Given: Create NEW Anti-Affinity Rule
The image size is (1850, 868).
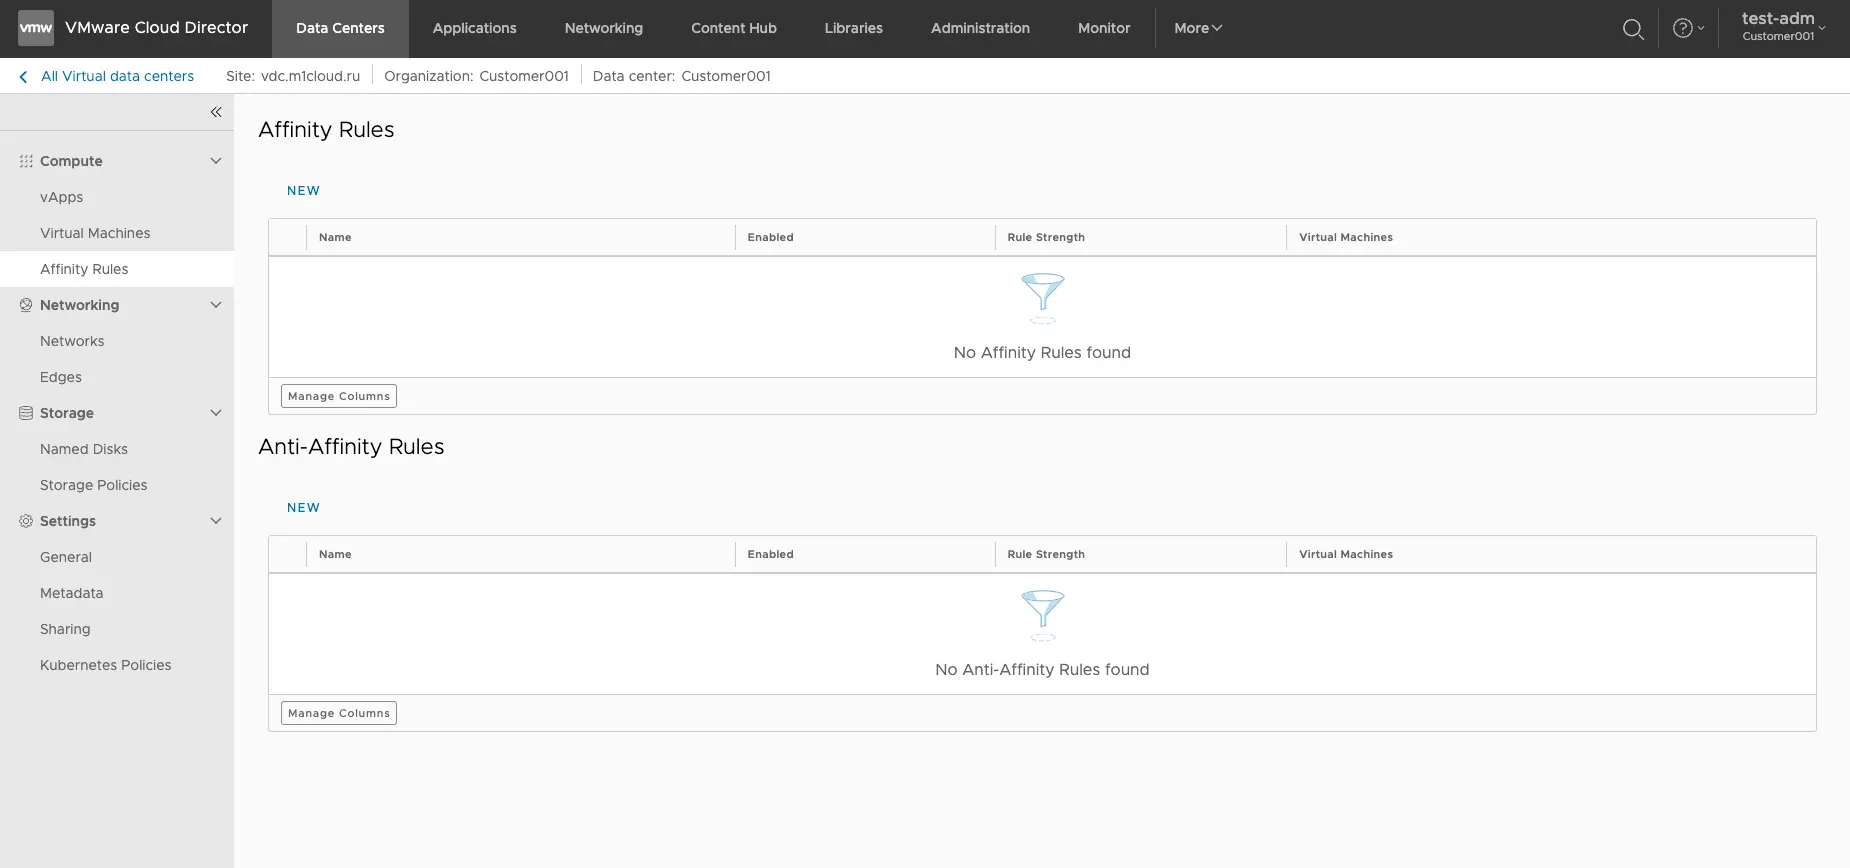Looking at the screenshot, I should click(x=304, y=508).
